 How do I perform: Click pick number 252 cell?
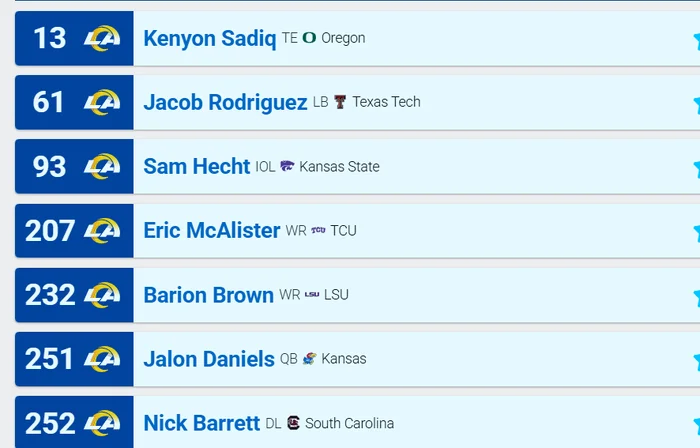pyautogui.click(x=50, y=423)
